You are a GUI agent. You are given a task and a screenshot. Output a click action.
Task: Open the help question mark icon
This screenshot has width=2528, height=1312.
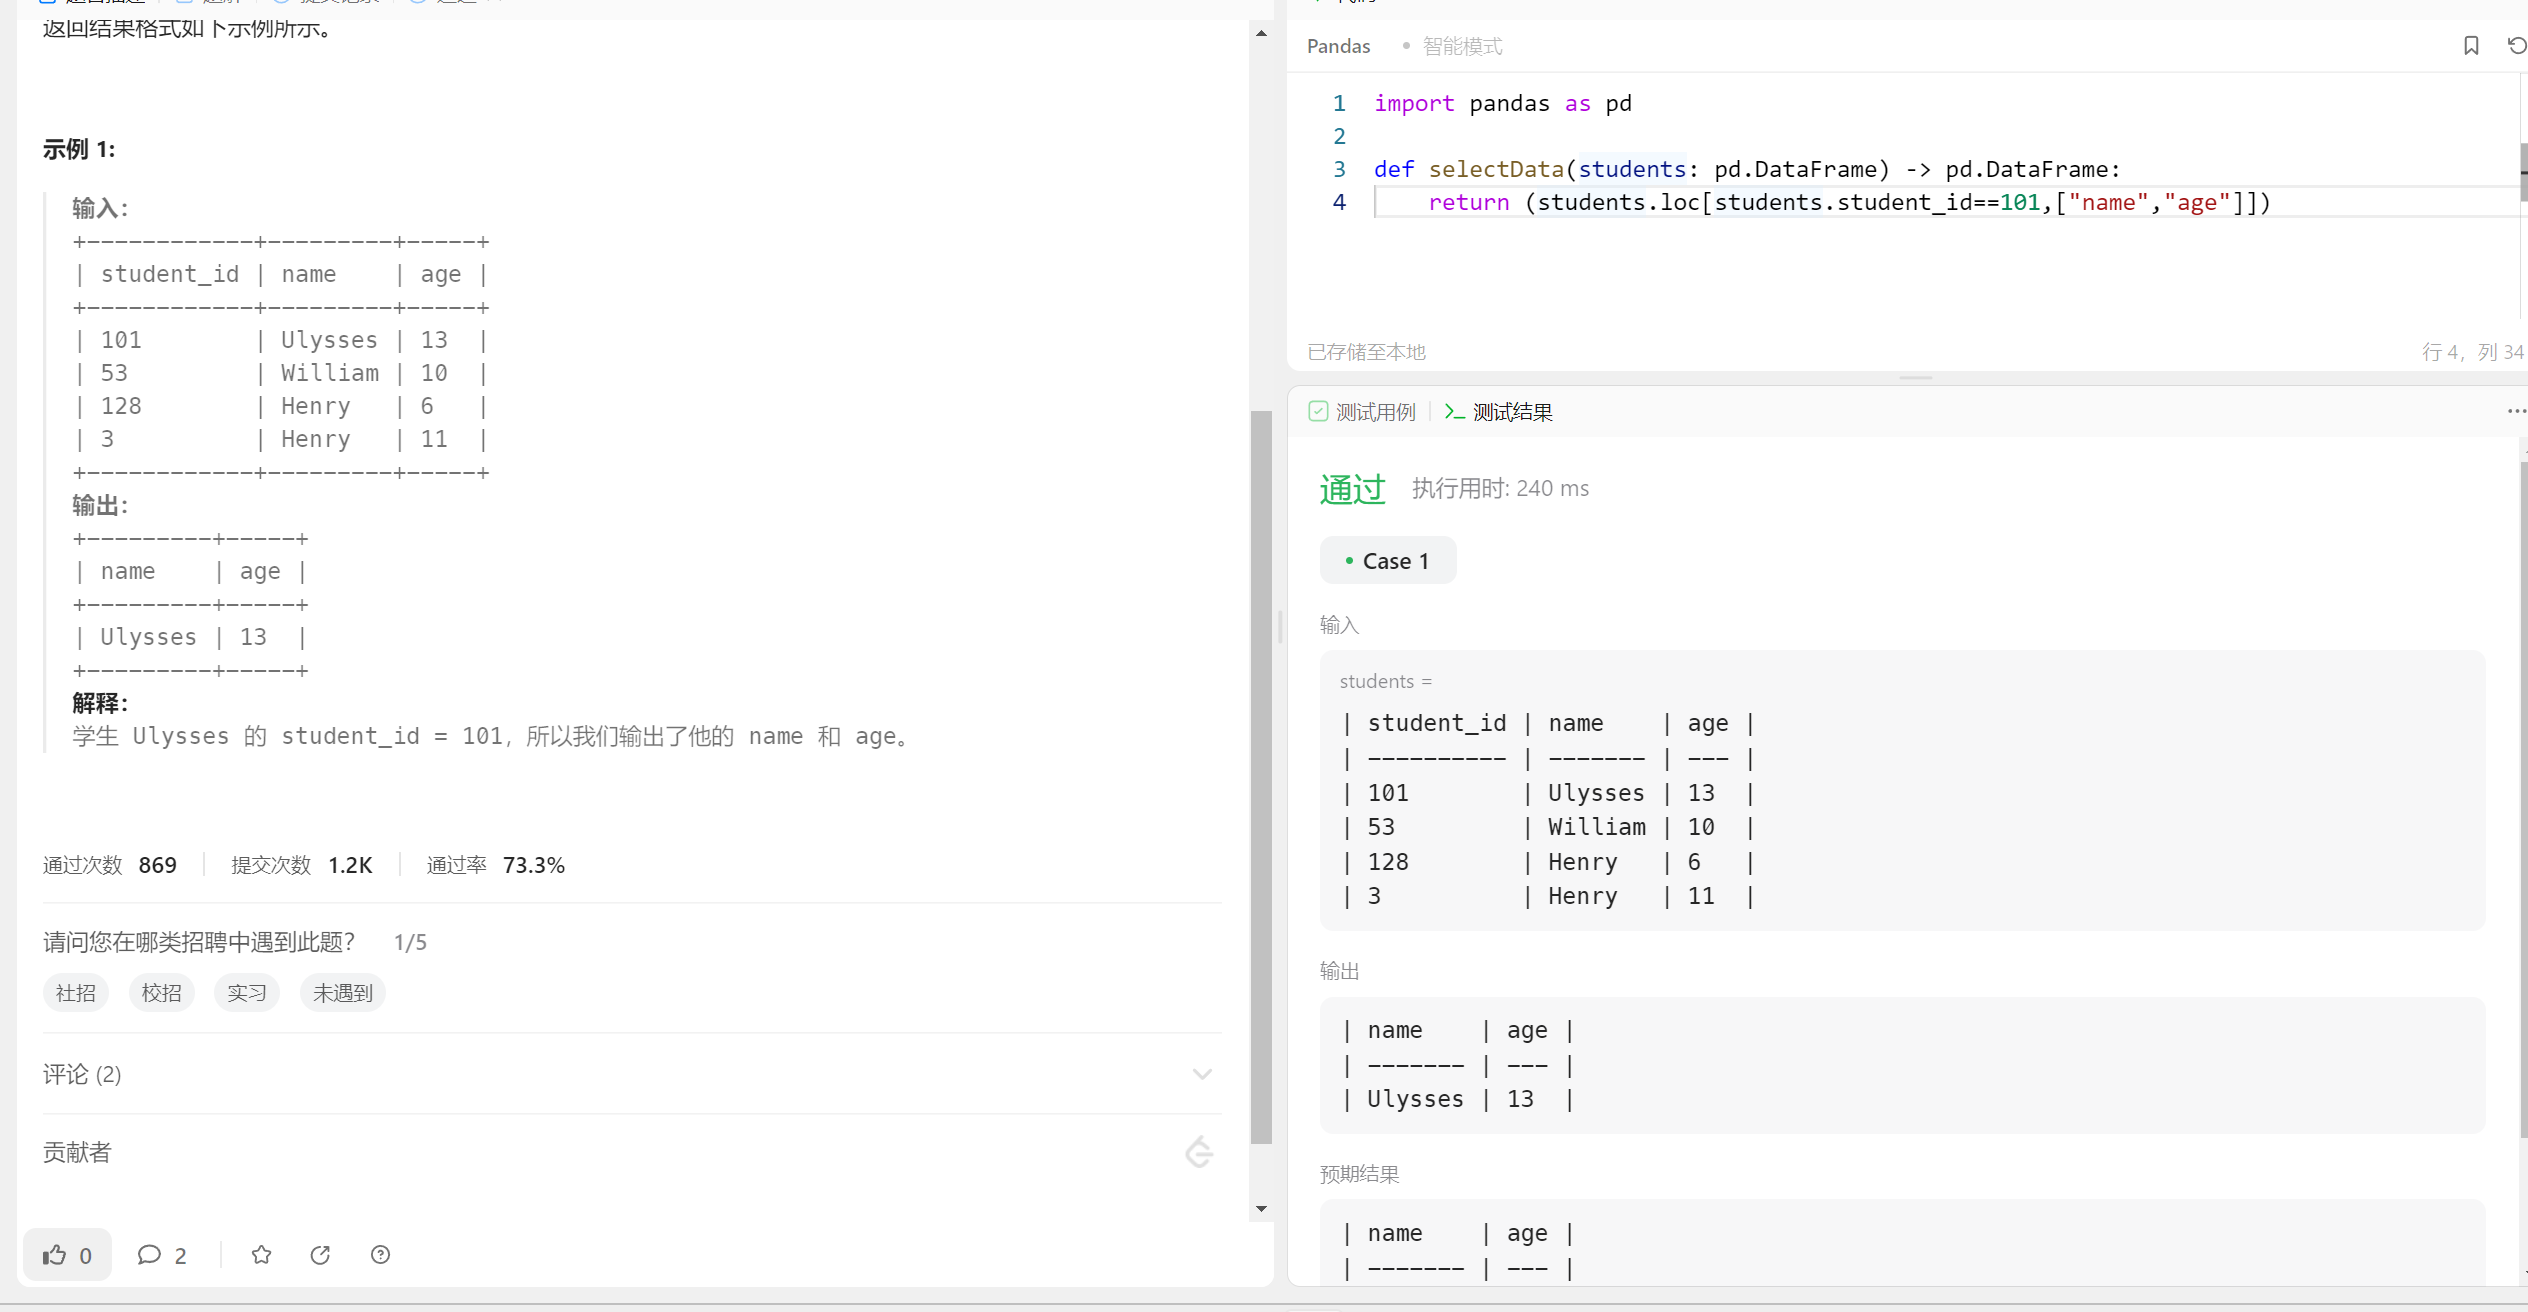(380, 1255)
